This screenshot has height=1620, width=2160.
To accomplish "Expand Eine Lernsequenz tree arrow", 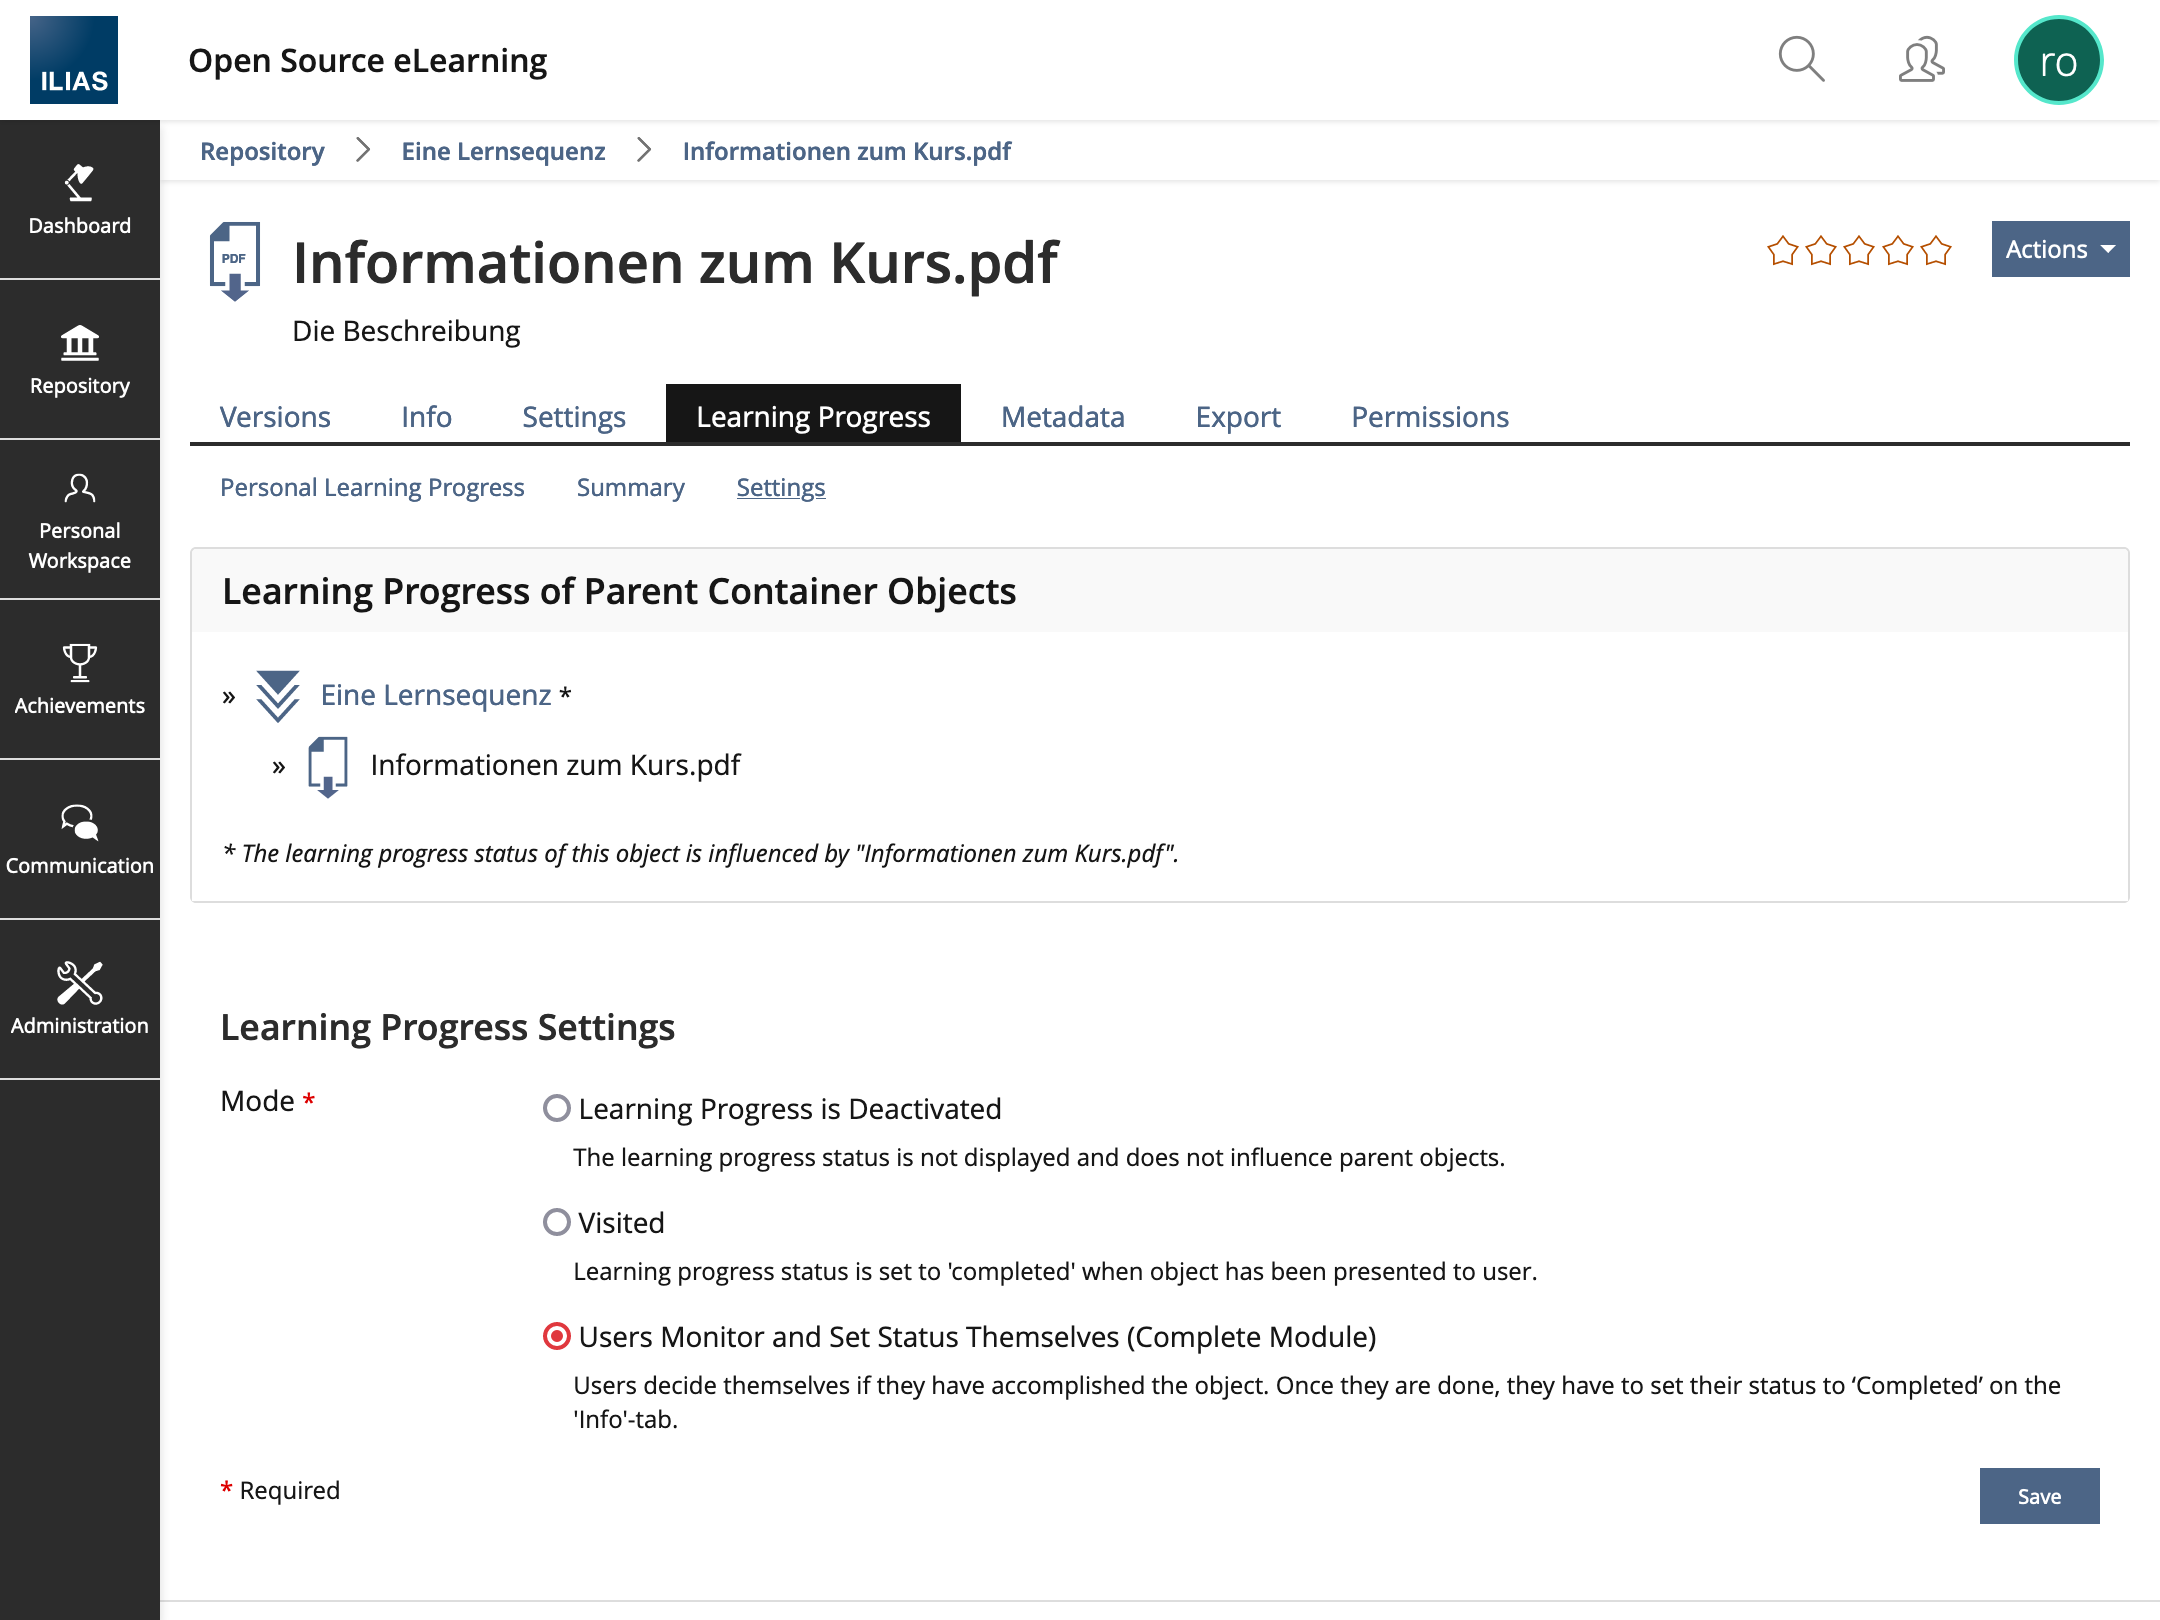I will pos(229,697).
